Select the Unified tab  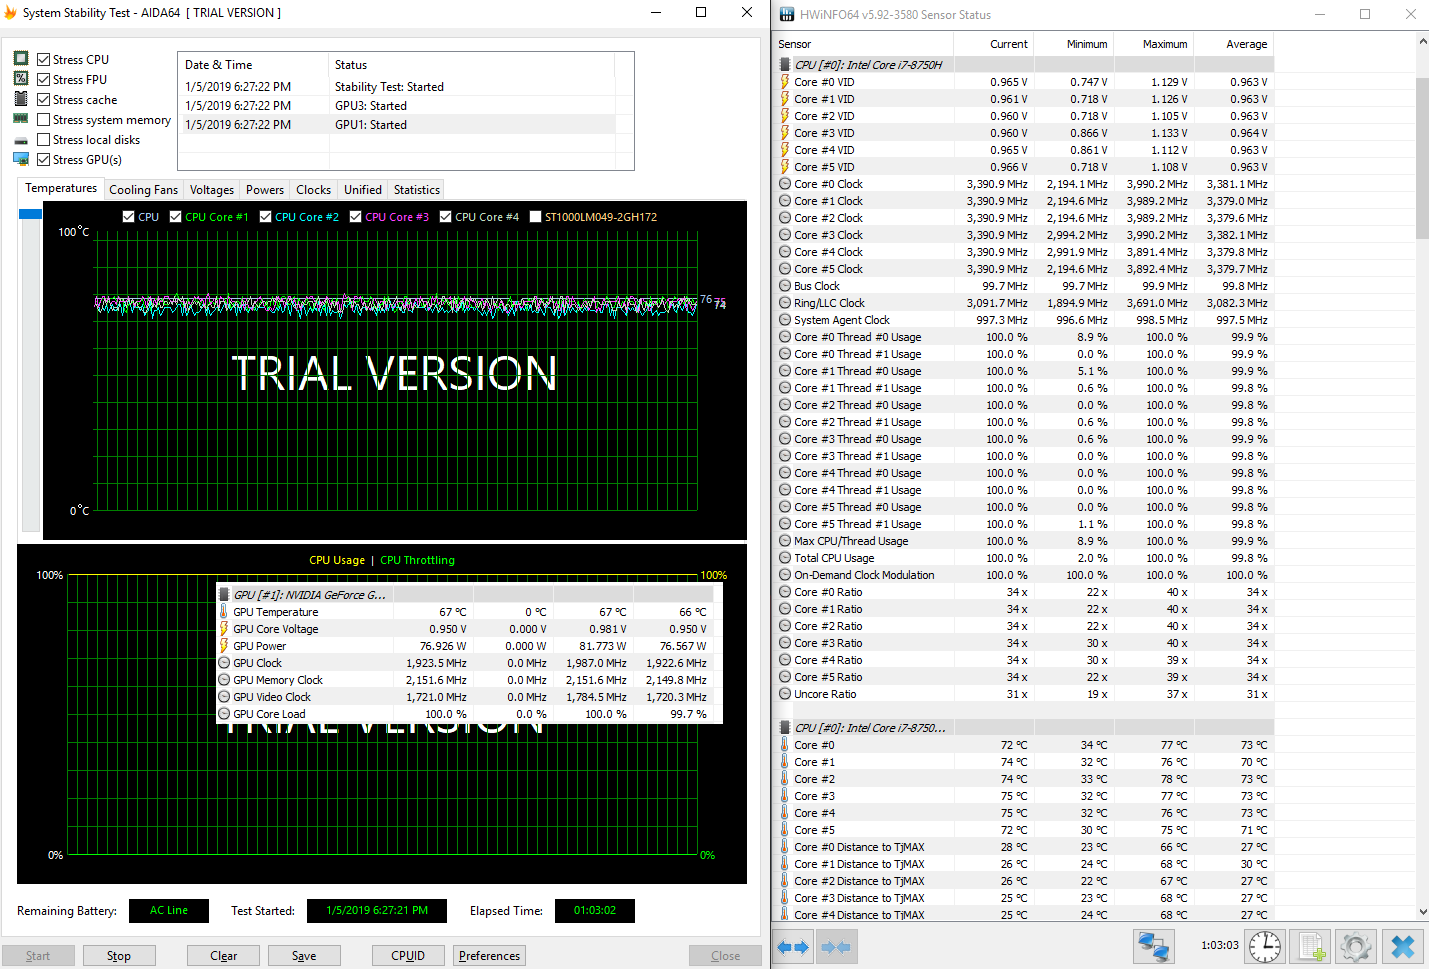[363, 190]
